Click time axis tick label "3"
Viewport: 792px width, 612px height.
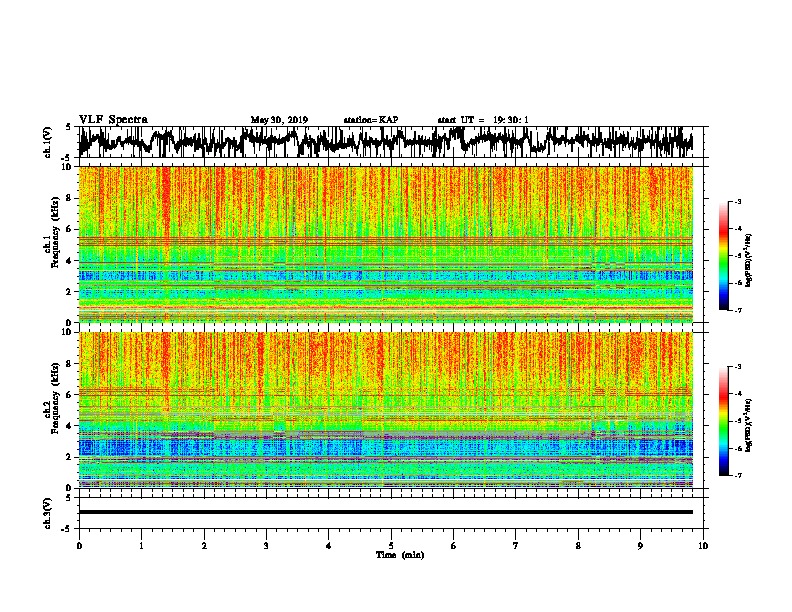[x=266, y=546]
